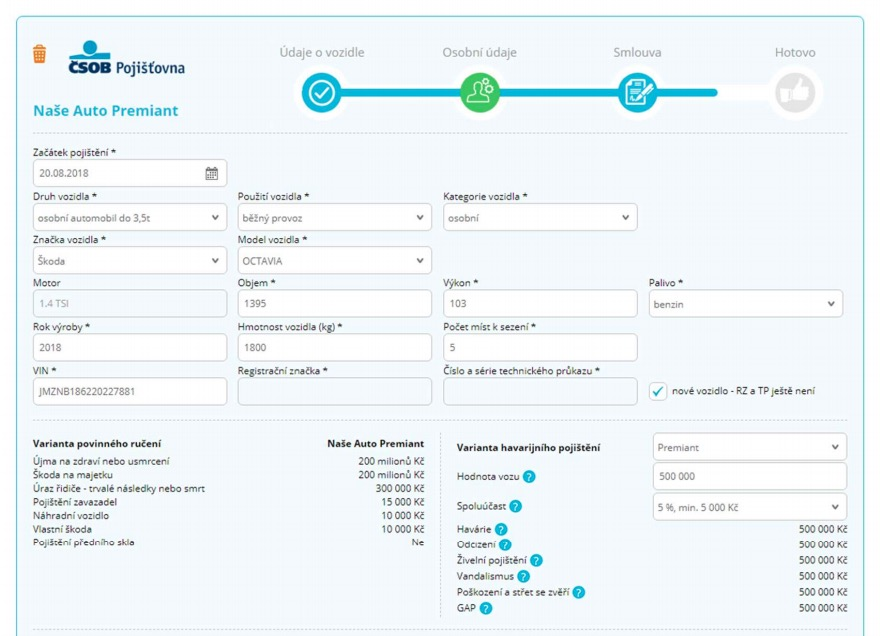Click the Objem field with 1395
The height and width of the screenshot is (636, 880).
coord(334,304)
